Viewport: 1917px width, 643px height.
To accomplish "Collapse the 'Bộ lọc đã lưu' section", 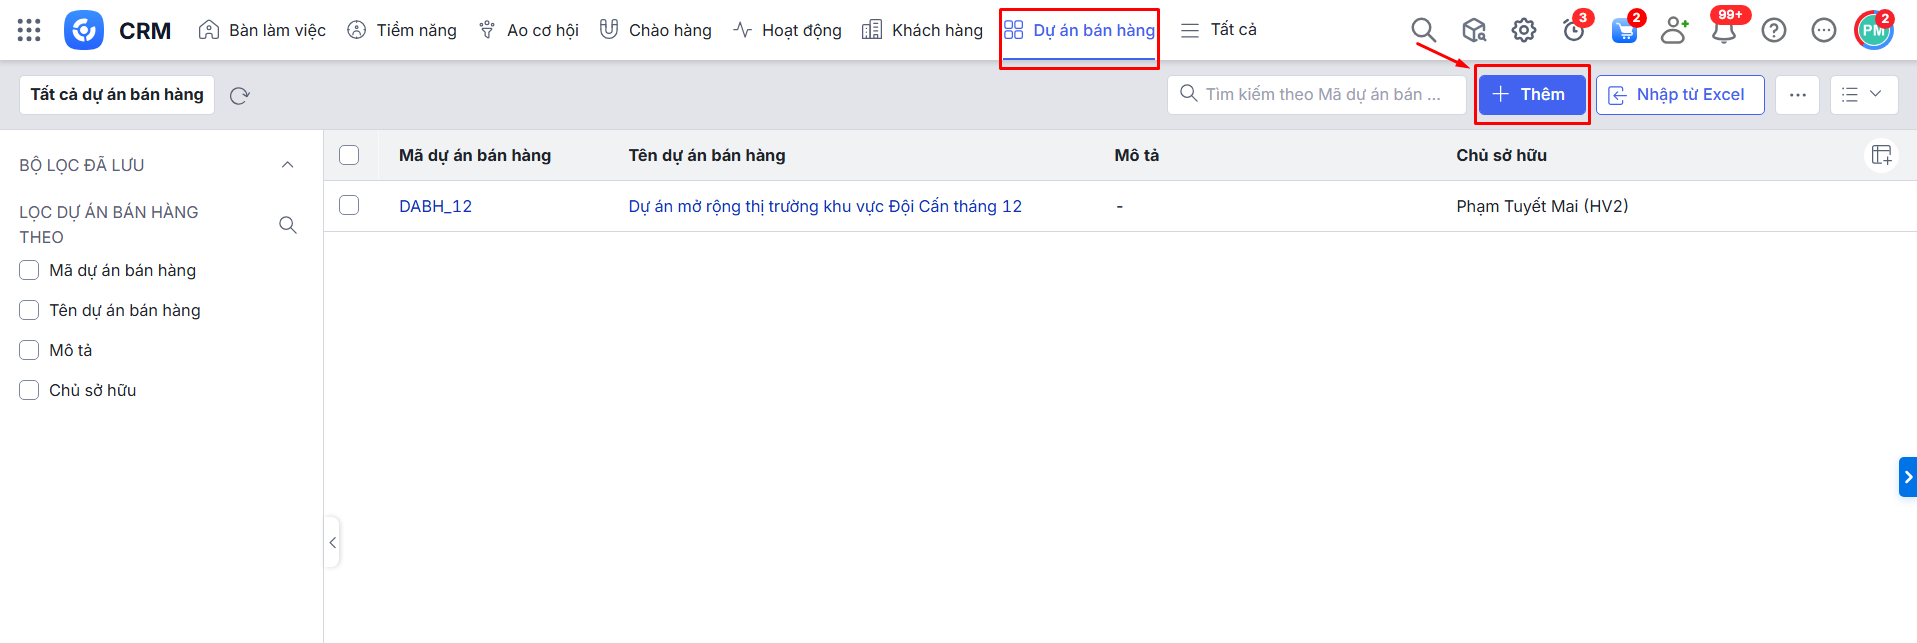I will 287,165.
